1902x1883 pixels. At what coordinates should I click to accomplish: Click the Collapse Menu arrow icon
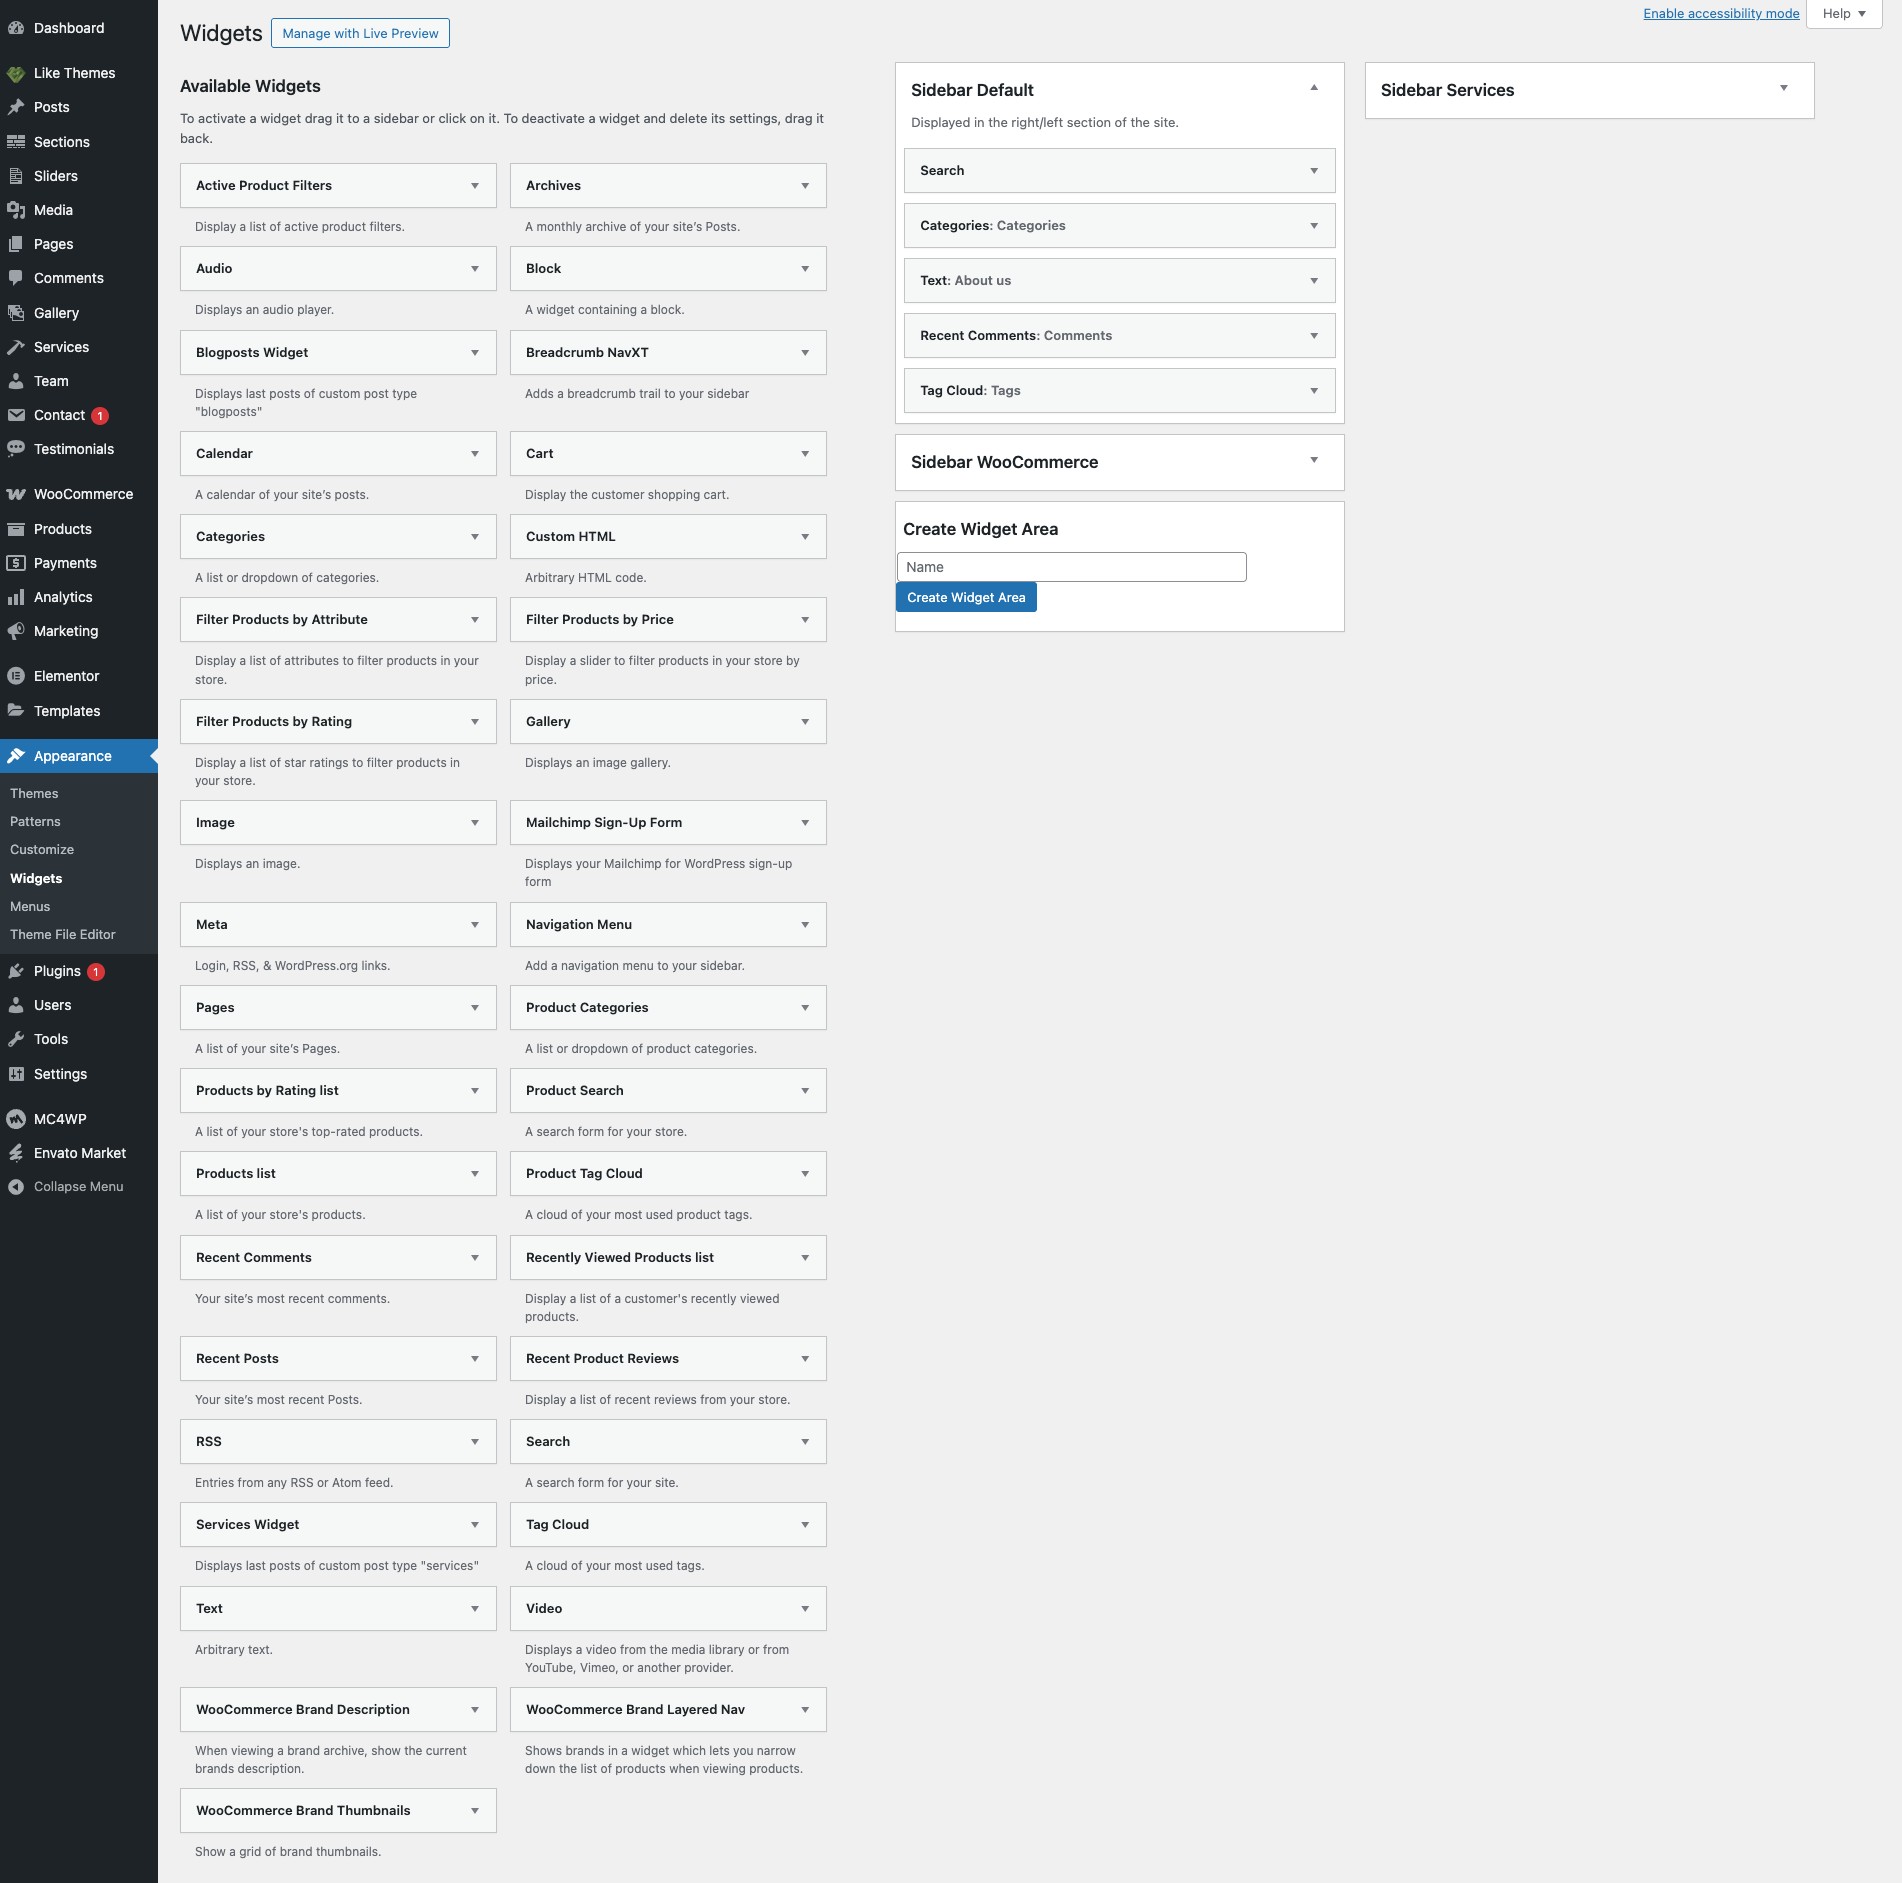[16, 1187]
